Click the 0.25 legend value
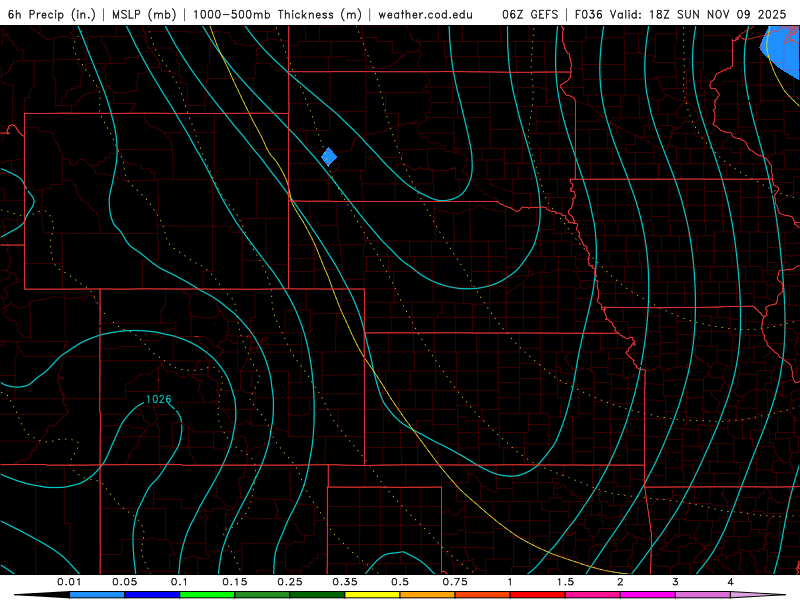800x600 pixels. point(290,582)
